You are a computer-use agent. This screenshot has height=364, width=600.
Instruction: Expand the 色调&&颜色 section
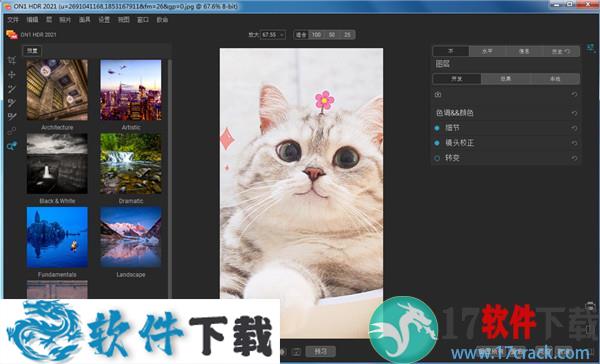[455, 113]
